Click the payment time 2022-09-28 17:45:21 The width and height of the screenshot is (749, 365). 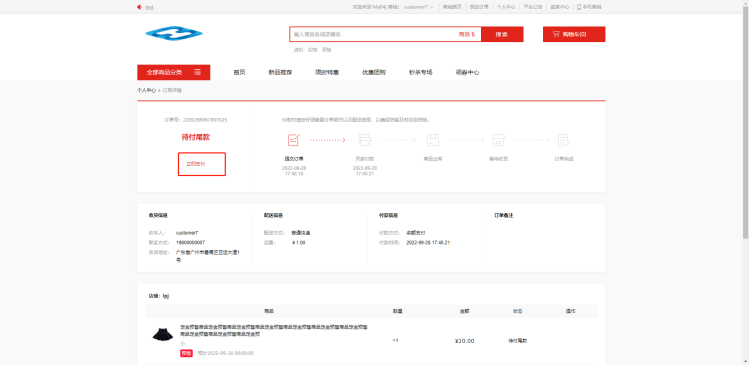click(428, 243)
